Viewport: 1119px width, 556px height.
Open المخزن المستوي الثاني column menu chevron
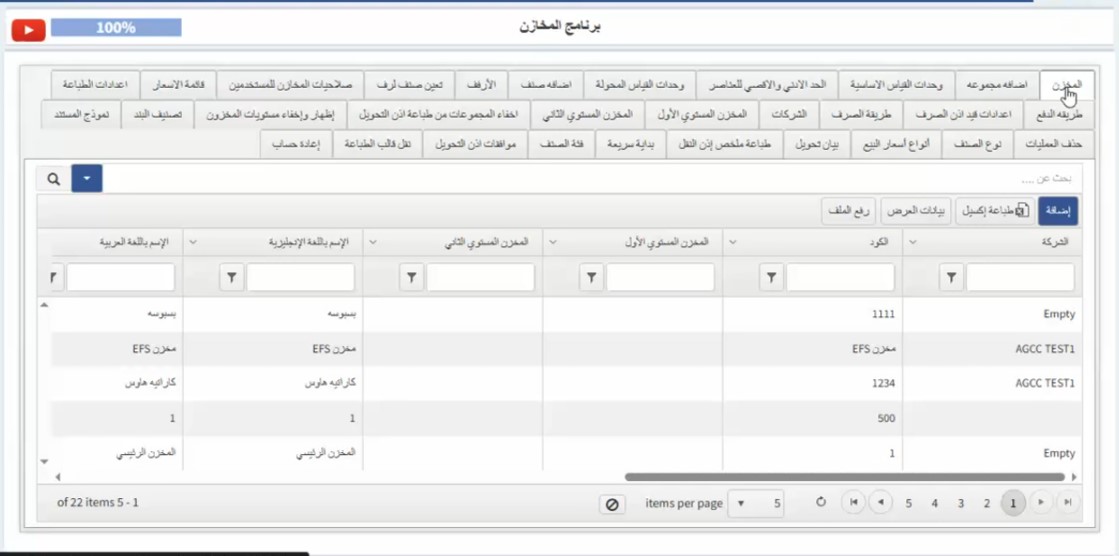point(373,243)
